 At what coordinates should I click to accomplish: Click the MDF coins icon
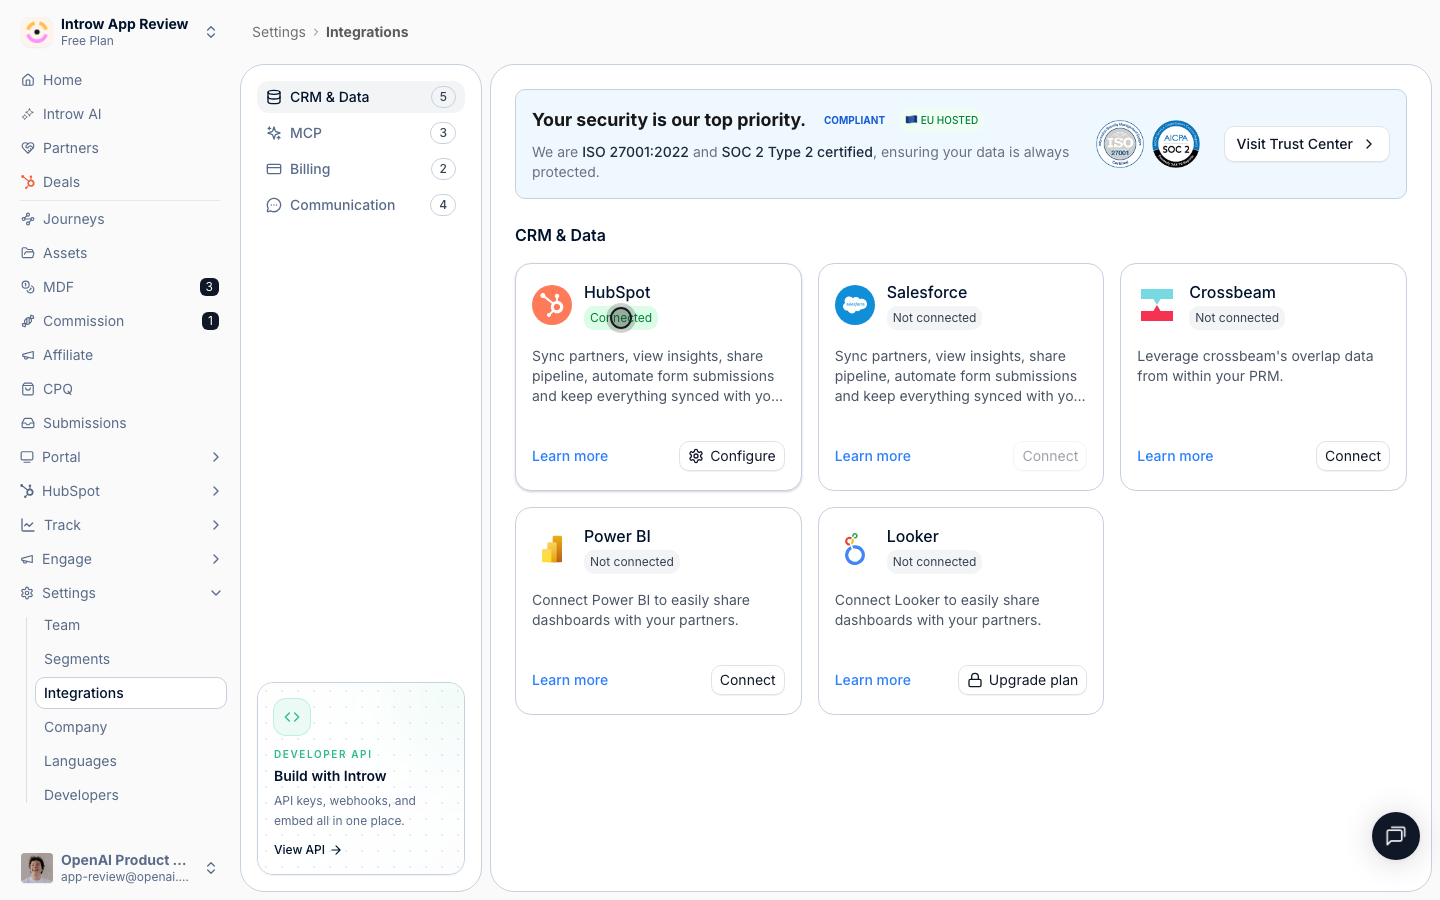coord(28,287)
